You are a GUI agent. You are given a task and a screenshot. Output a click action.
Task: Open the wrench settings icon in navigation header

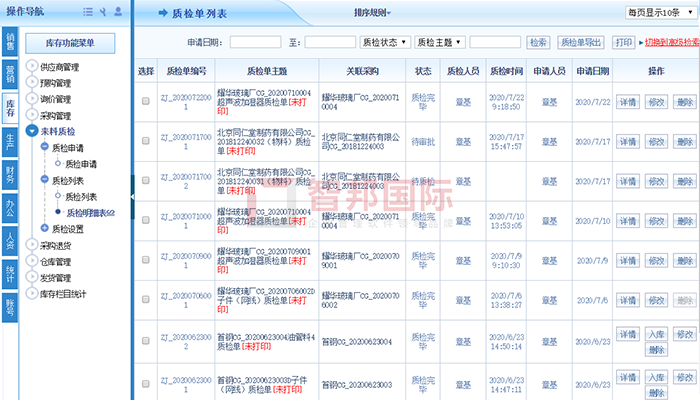pos(103,12)
